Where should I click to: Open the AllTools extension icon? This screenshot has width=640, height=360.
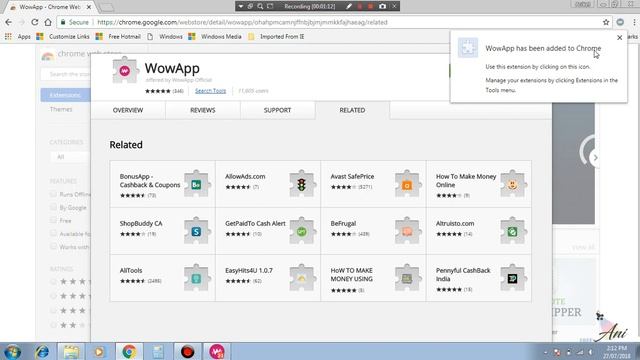pyautogui.click(x=197, y=278)
